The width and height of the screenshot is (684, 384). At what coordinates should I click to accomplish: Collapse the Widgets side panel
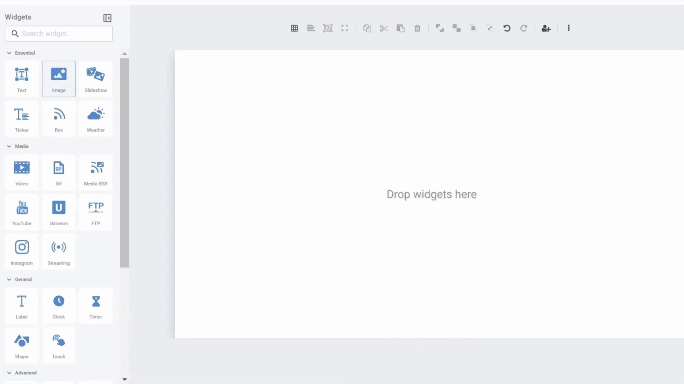pyautogui.click(x=107, y=18)
